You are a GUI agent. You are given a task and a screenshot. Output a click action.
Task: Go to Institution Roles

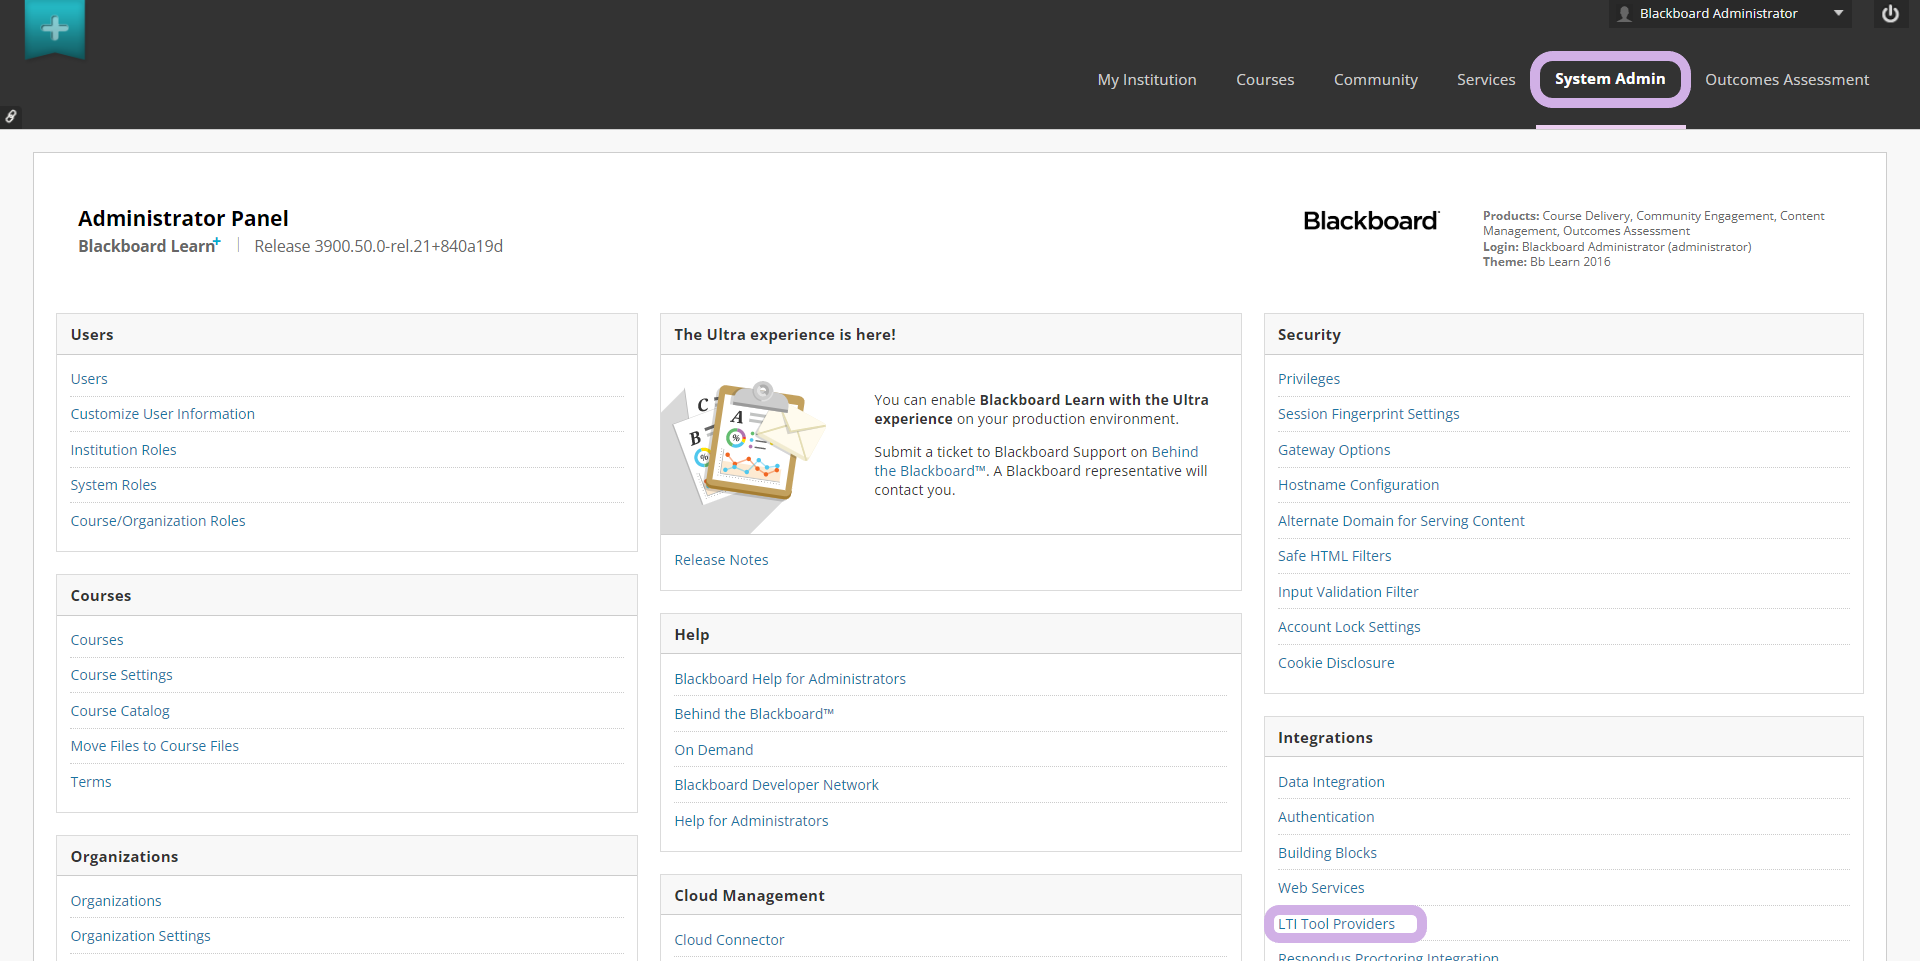tap(124, 450)
